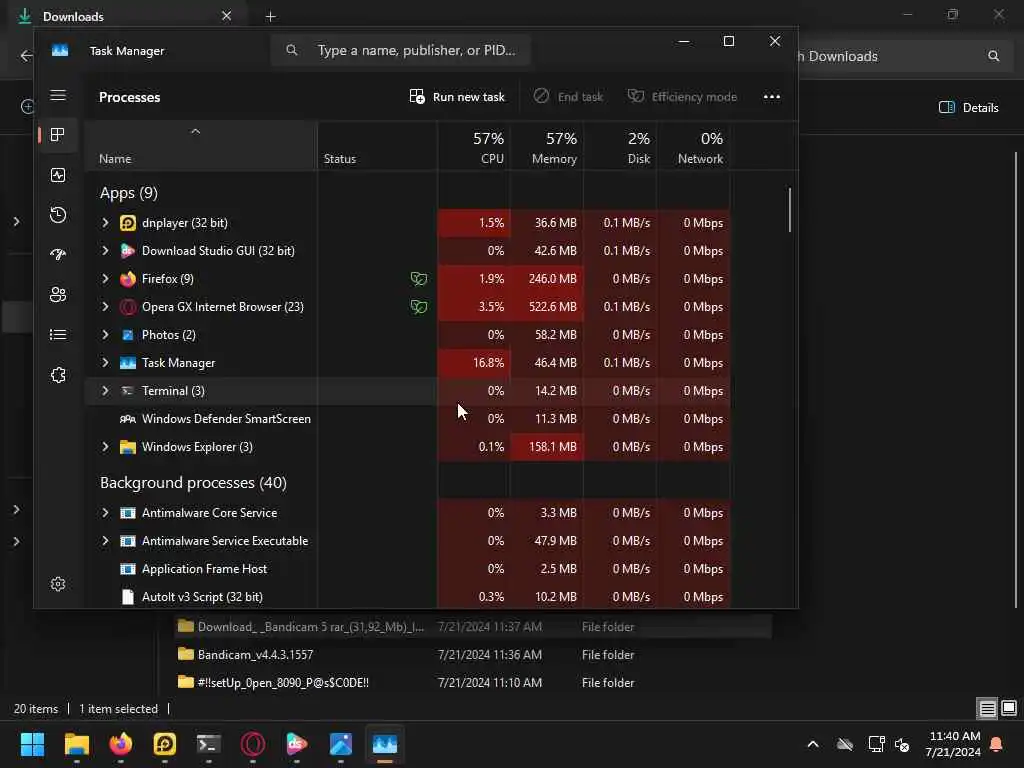This screenshot has height=768, width=1024.
Task: Sort processes by Memory column
Action: click(547, 147)
